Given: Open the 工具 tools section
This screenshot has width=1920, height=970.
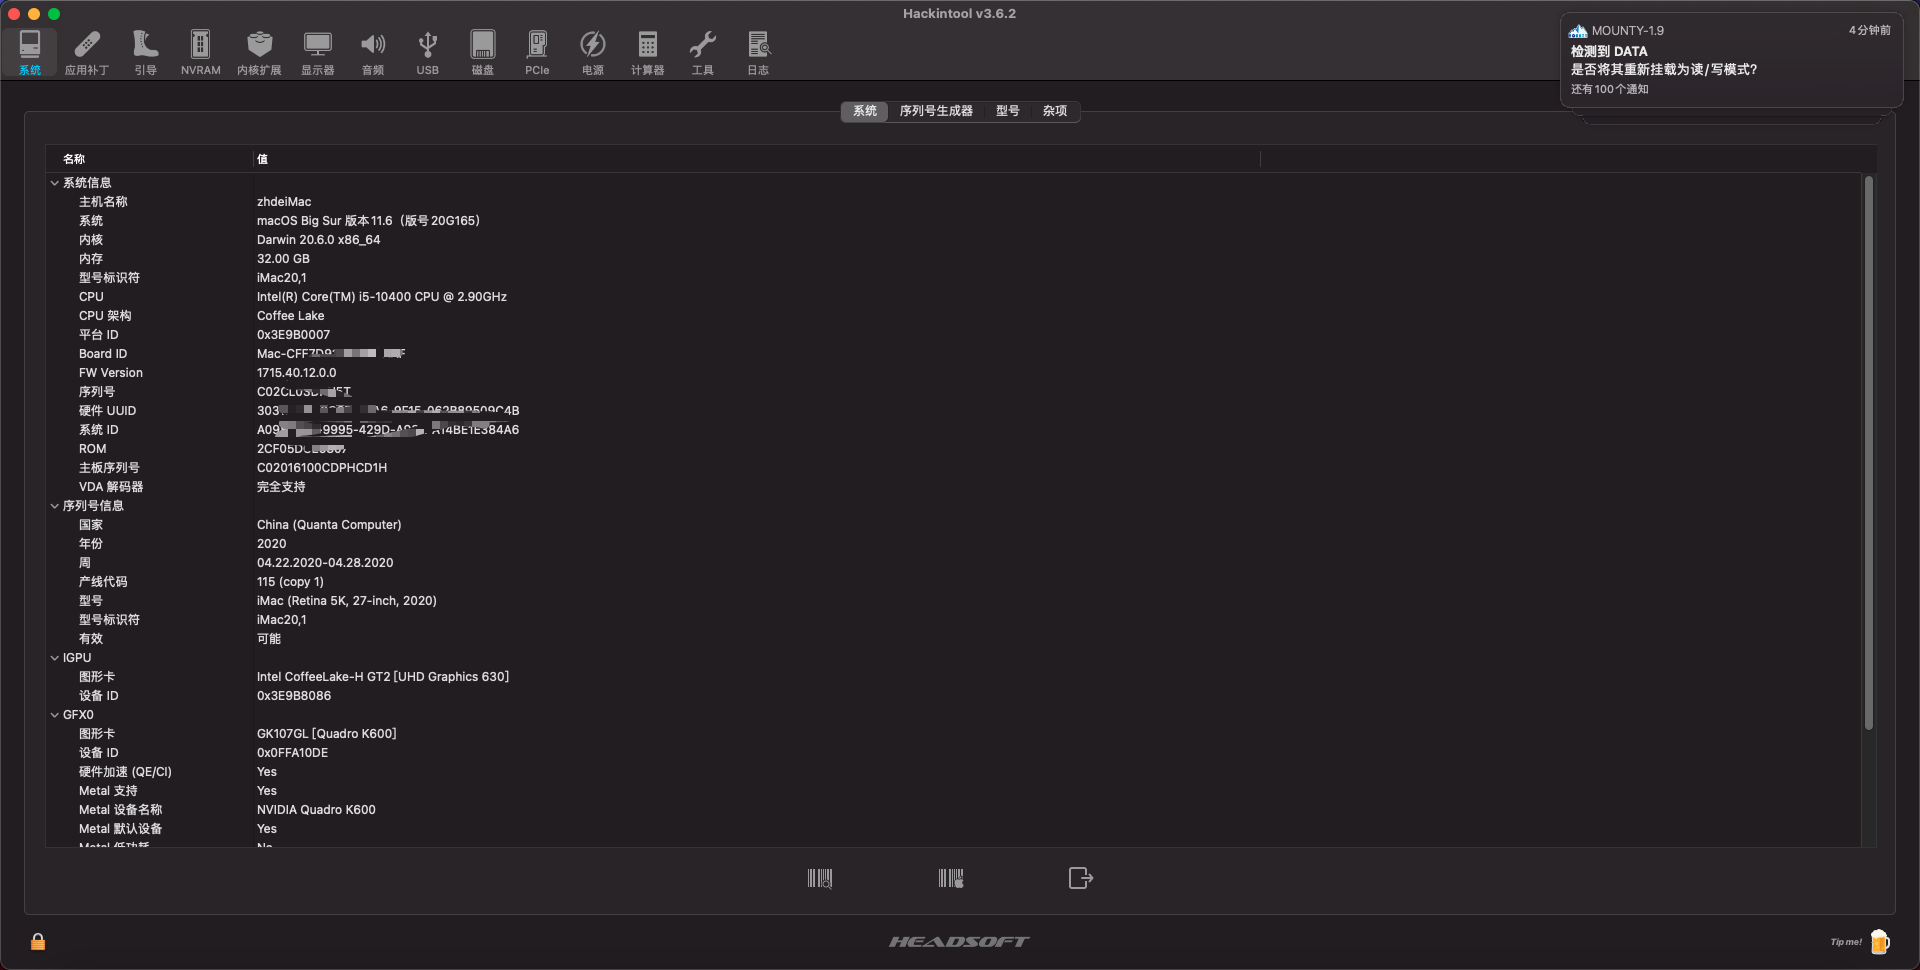Looking at the screenshot, I should [703, 52].
